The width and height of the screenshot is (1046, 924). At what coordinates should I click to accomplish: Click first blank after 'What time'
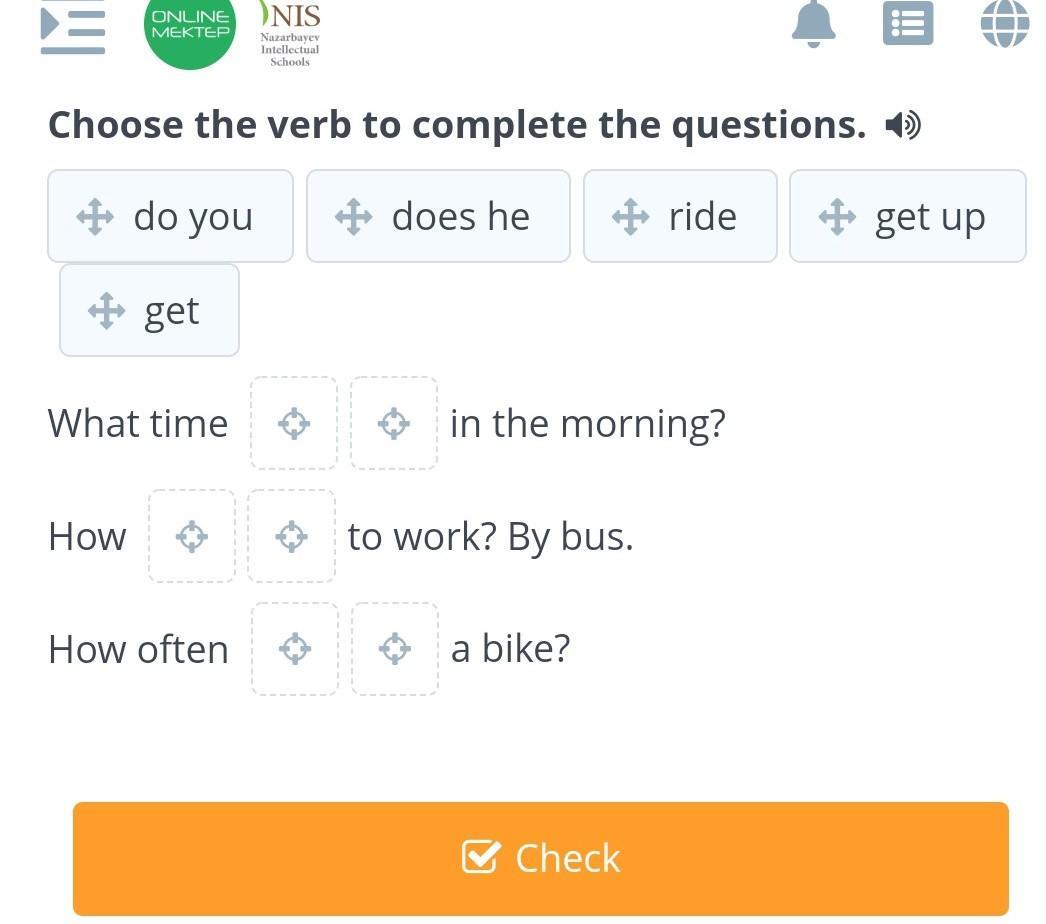(x=293, y=424)
